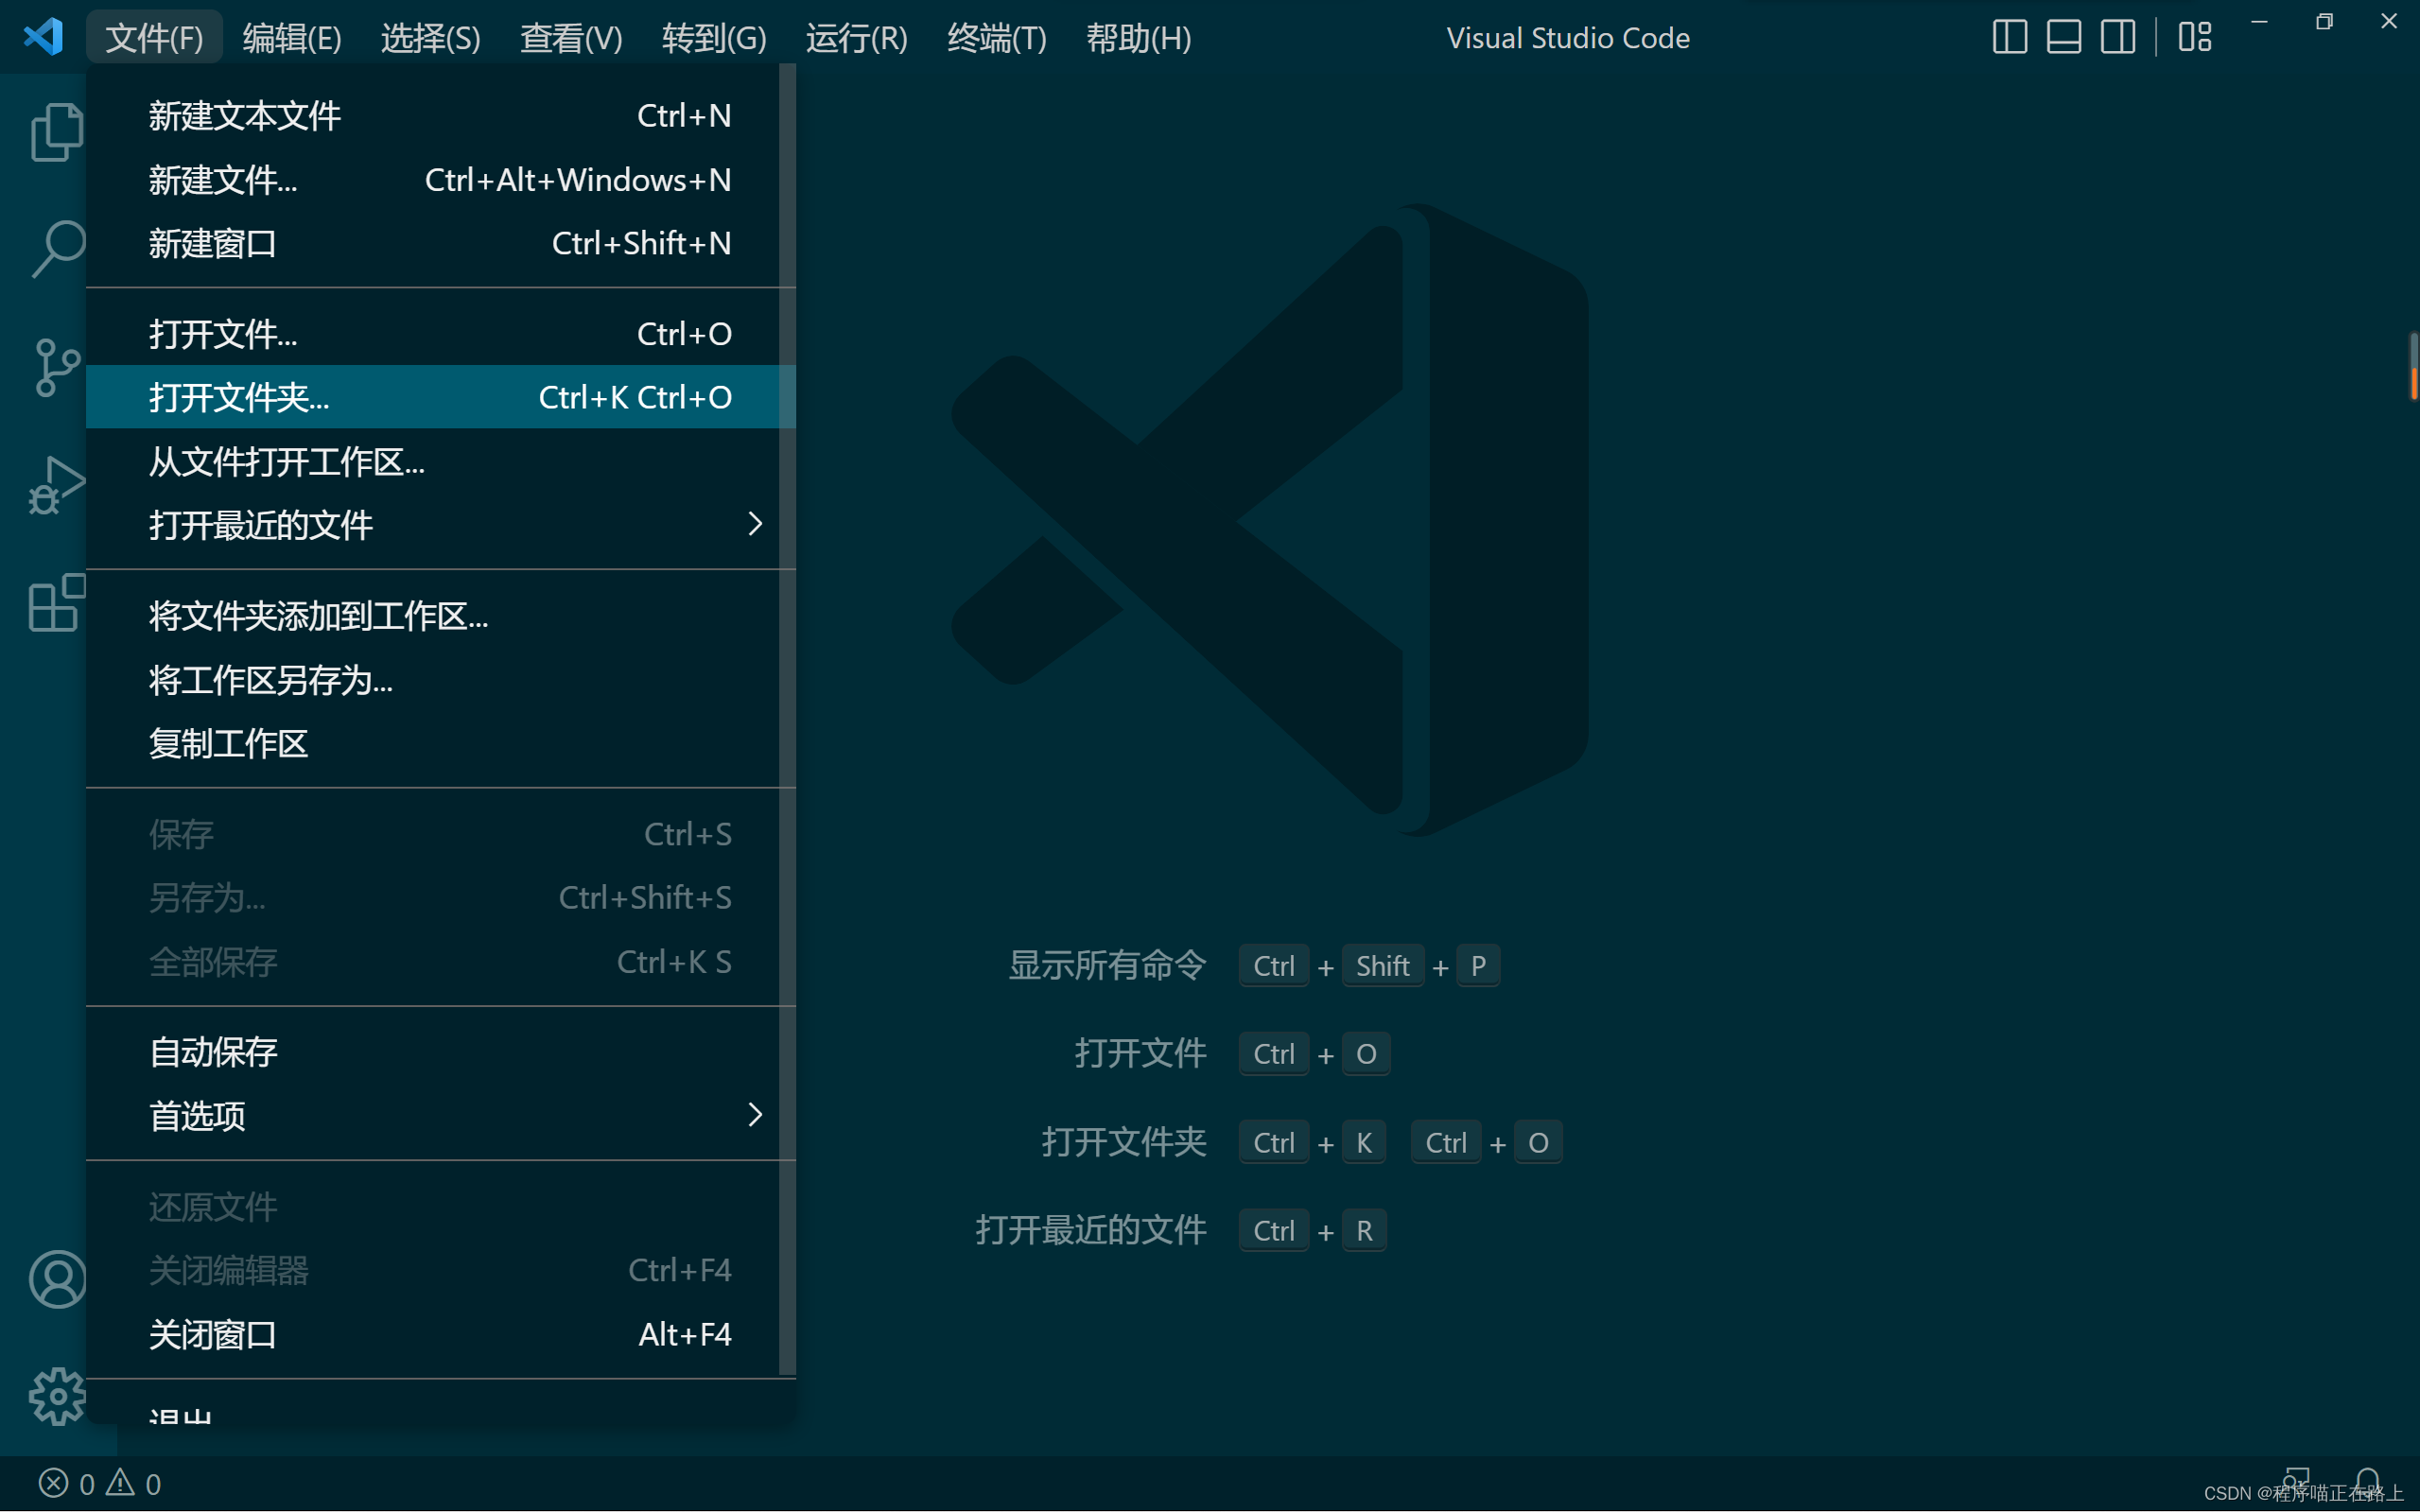The width and height of the screenshot is (2420, 1512).
Task: Toggle secondary side bar layout icon
Action: [x=2118, y=37]
